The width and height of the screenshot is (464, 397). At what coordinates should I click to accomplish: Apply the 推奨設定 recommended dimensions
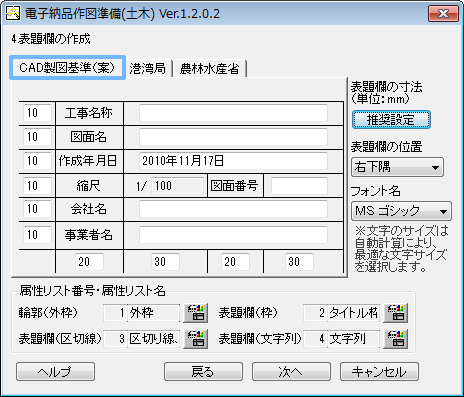(x=391, y=120)
